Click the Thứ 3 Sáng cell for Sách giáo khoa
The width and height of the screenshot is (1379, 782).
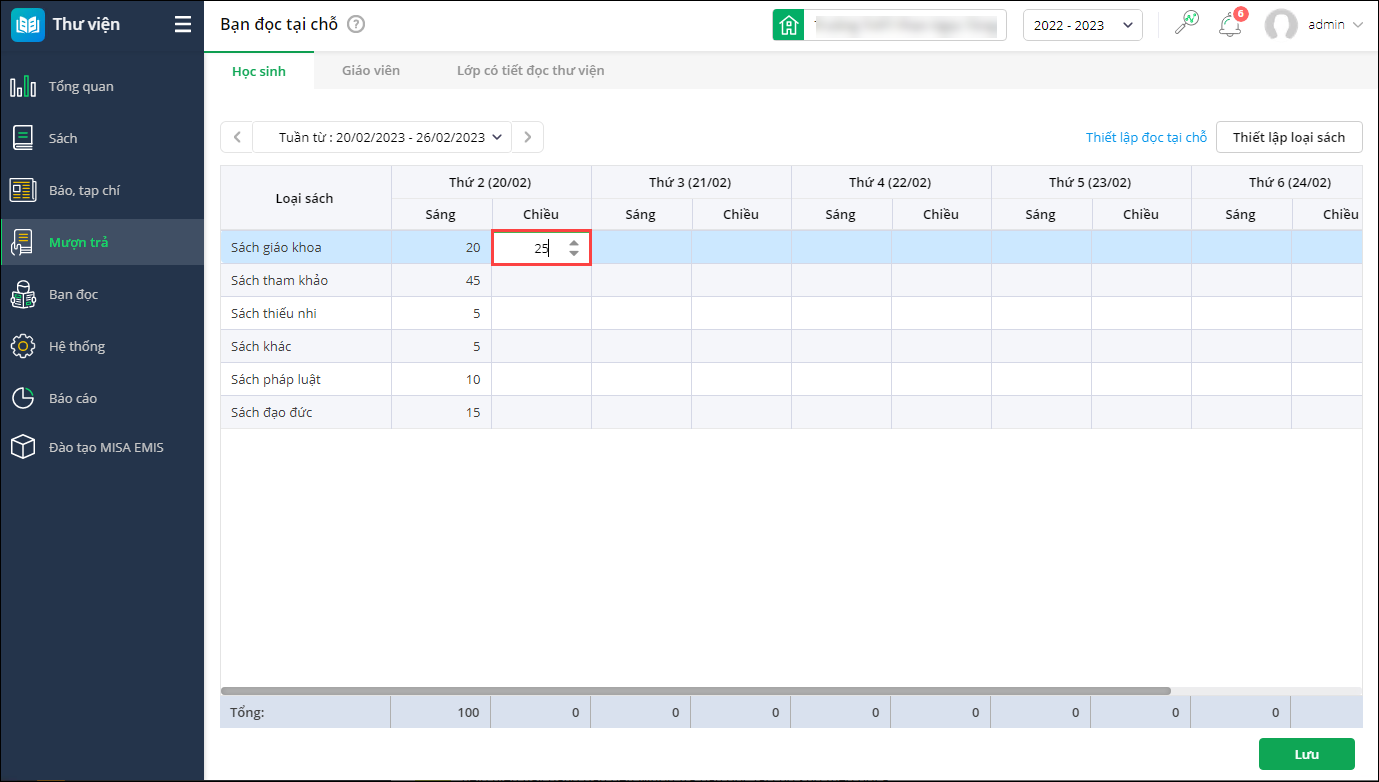pyautogui.click(x=641, y=248)
